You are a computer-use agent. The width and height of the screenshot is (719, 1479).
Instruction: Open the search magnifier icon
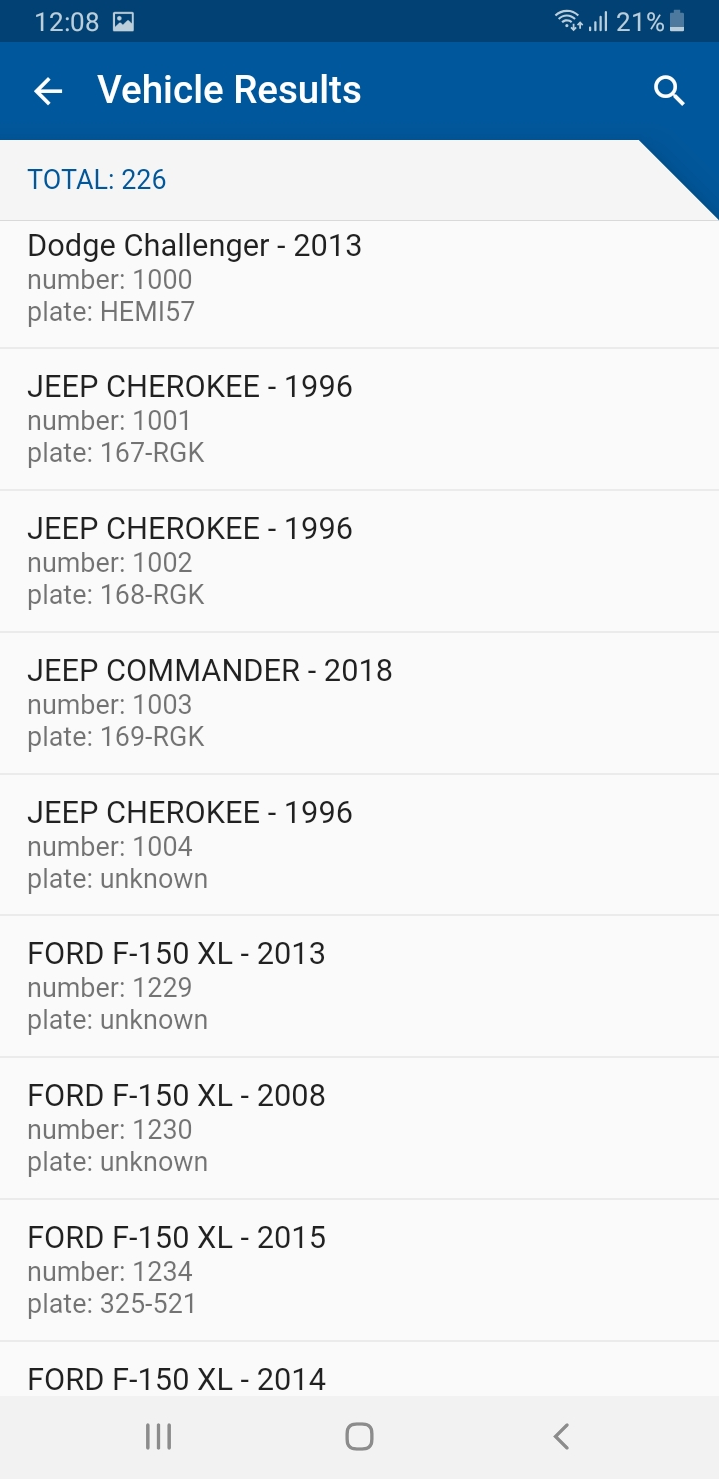pos(669,91)
